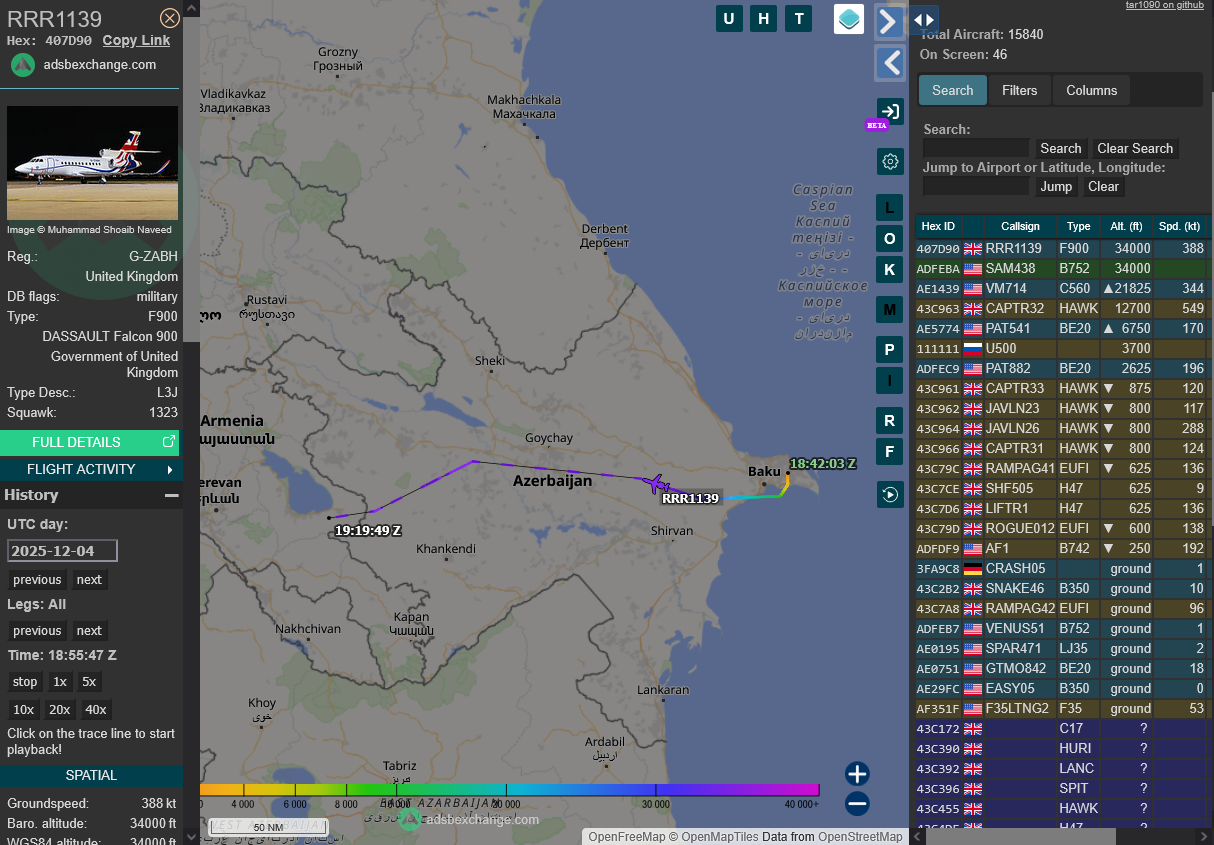The width and height of the screenshot is (1214, 845).
Task: Expand the FLIGHT ACTIVITY menu
Action: [x=90, y=469]
